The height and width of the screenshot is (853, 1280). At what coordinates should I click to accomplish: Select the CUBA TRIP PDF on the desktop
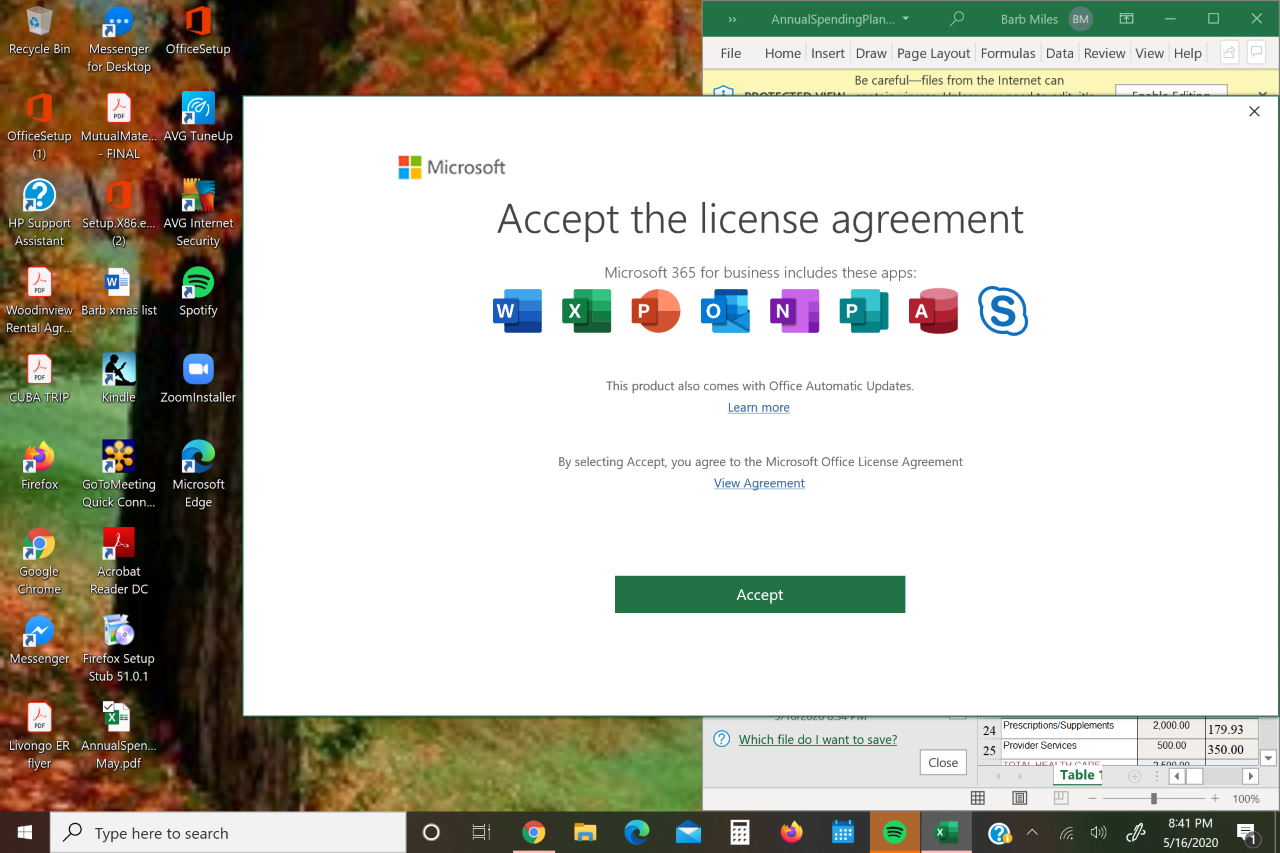coord(39,378)
